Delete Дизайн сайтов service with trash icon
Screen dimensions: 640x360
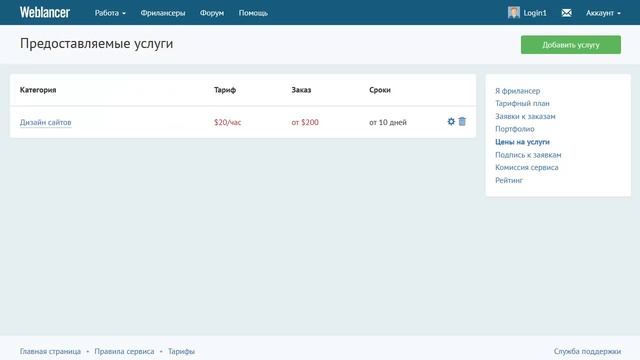click(x=462, y=121)
